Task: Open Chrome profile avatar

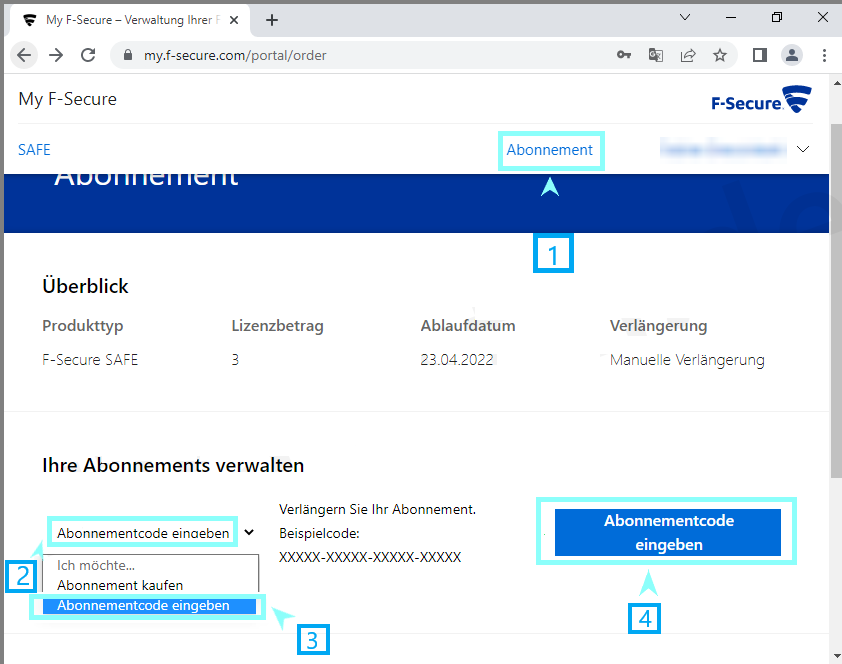Action: [x=792, y=55]
